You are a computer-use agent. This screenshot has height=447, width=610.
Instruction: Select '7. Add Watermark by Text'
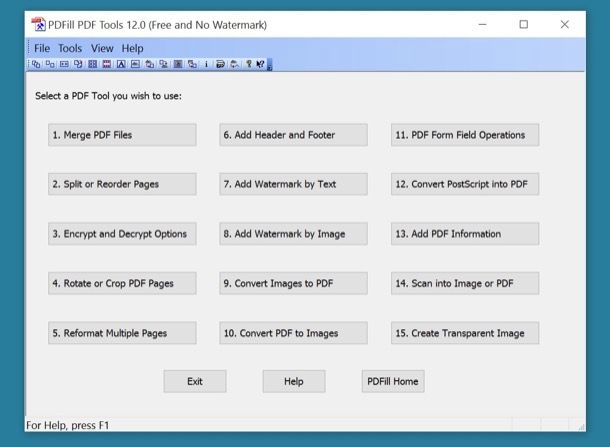(293, 184)
